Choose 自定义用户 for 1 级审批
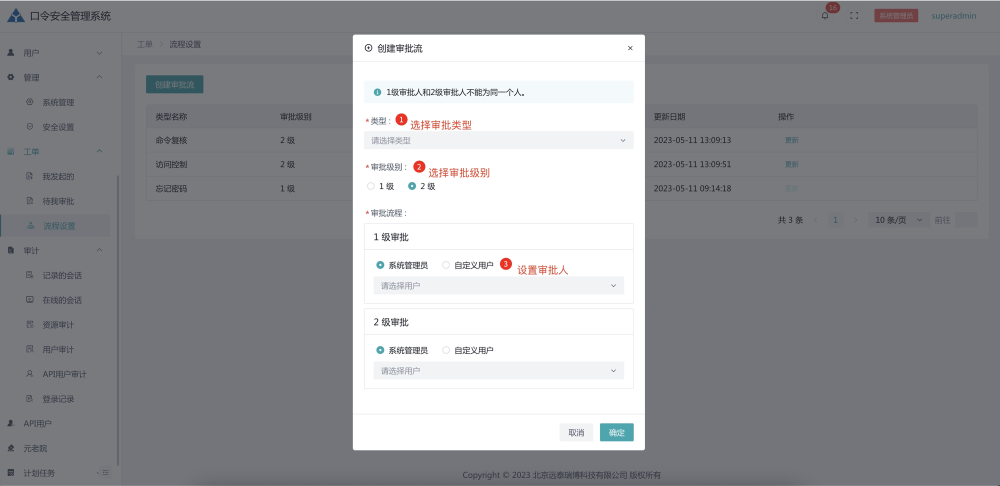The height and width of the screenshot is (486, 1000). 446,265
